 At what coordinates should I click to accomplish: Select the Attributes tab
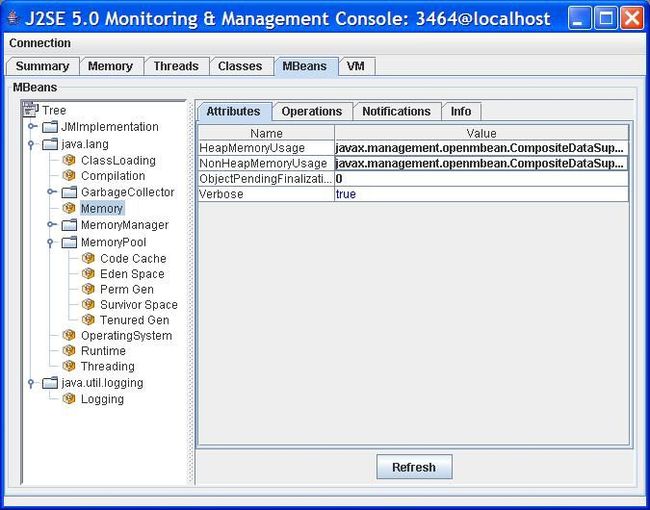(x=233, y=111)
